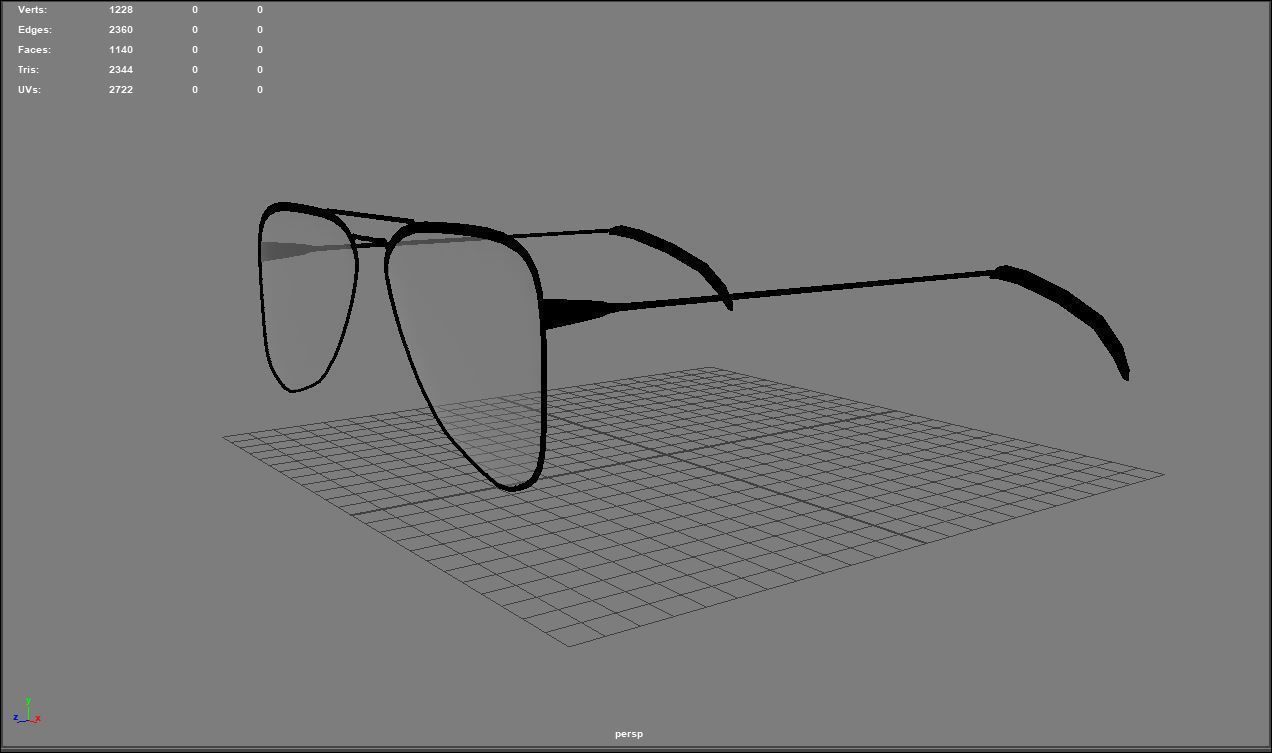Click the "Verts:" HUD label

(32, 9)
